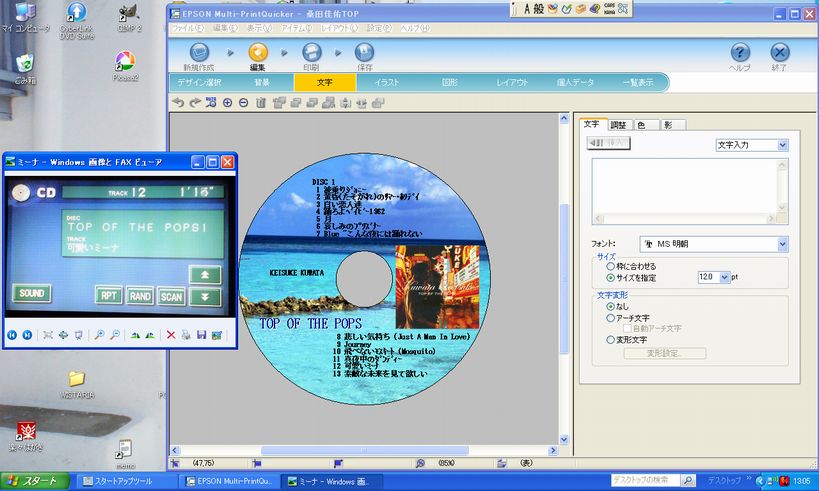This screenshot has width=819, height=491.
Task: Select 枠に合わせる size option
Action: coord(631,266)
